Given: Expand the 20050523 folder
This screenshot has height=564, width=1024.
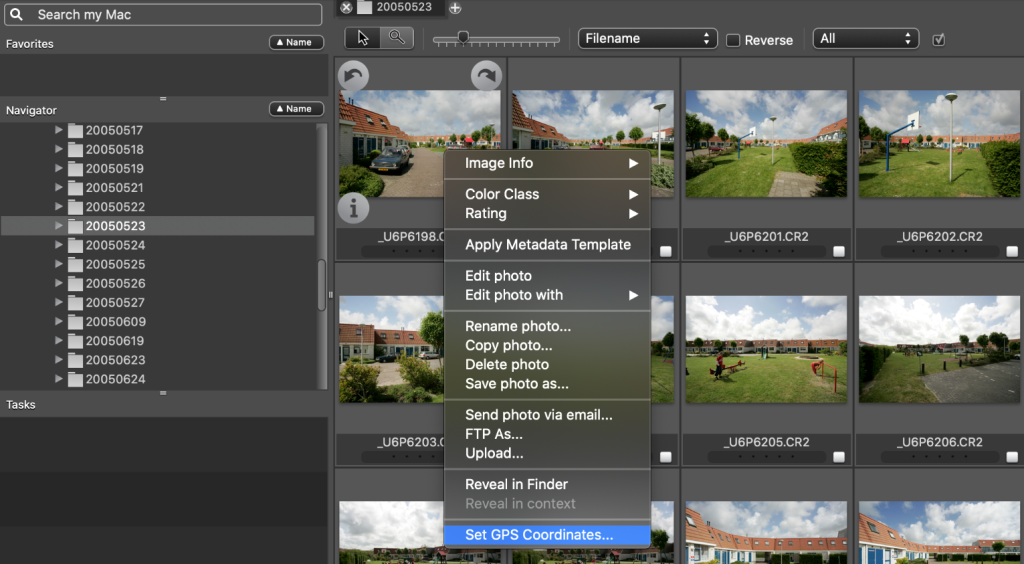Looking at the screenshot, I should coord(59,225).
